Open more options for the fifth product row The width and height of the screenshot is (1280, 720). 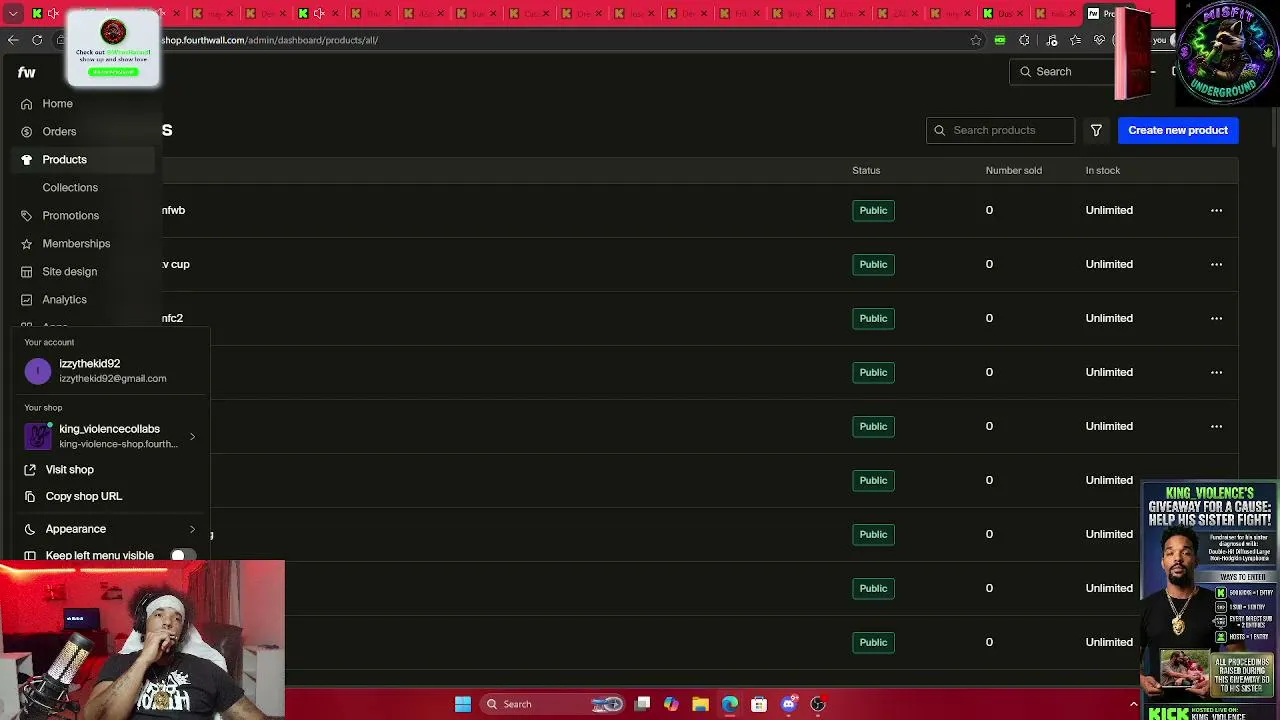1216,426
